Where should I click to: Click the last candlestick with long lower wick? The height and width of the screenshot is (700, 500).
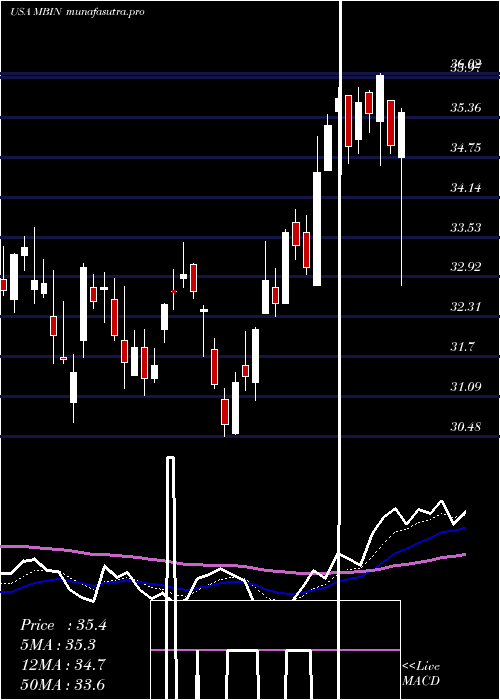point(401,196)
